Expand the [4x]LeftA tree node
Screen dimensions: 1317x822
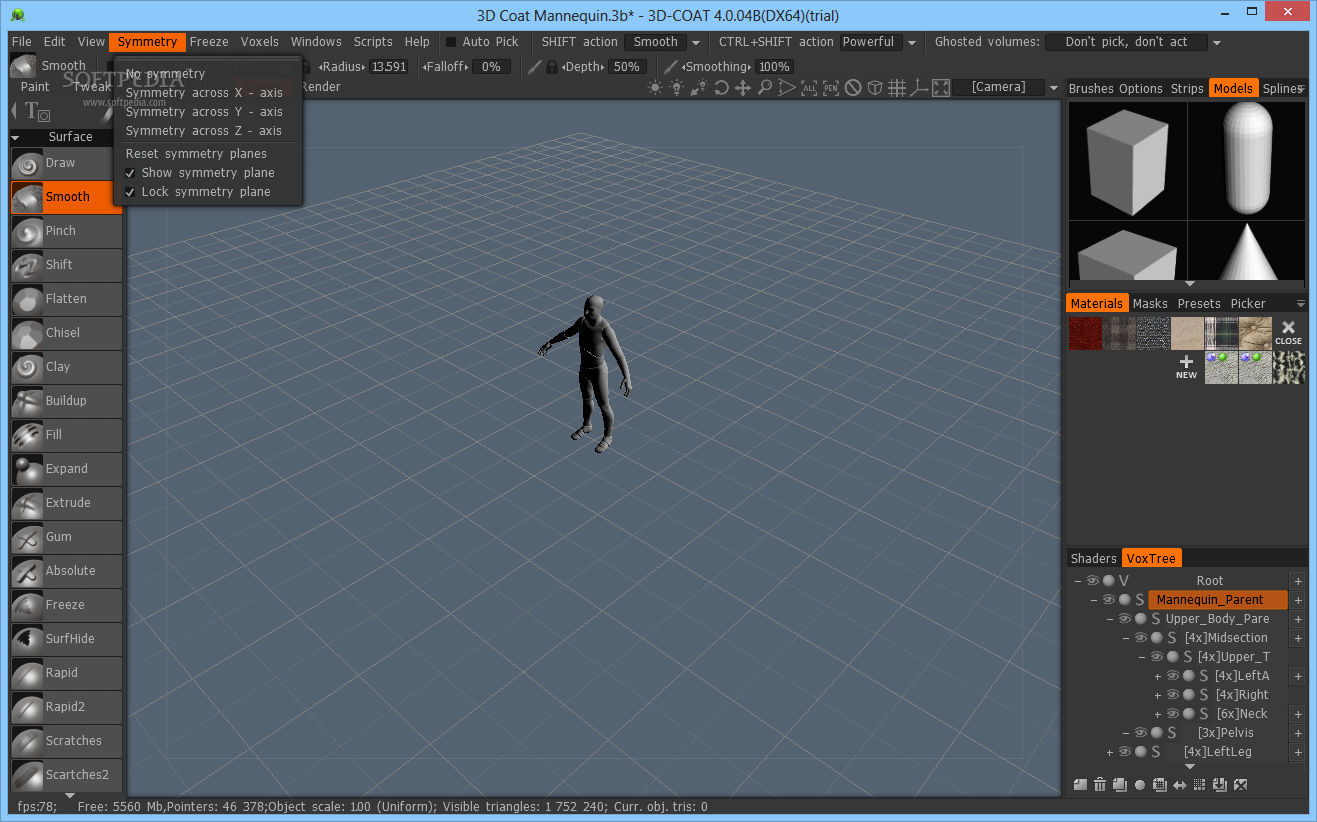pos(1158,677)
